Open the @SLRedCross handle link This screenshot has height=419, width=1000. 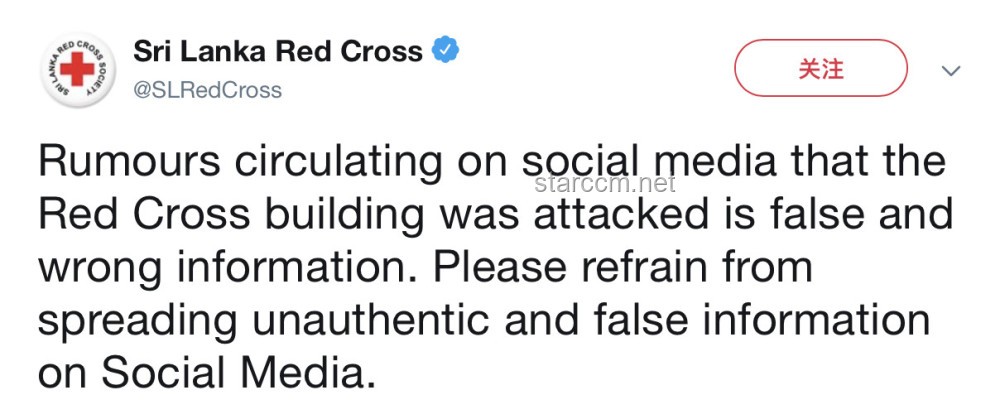tap(207, 91)
